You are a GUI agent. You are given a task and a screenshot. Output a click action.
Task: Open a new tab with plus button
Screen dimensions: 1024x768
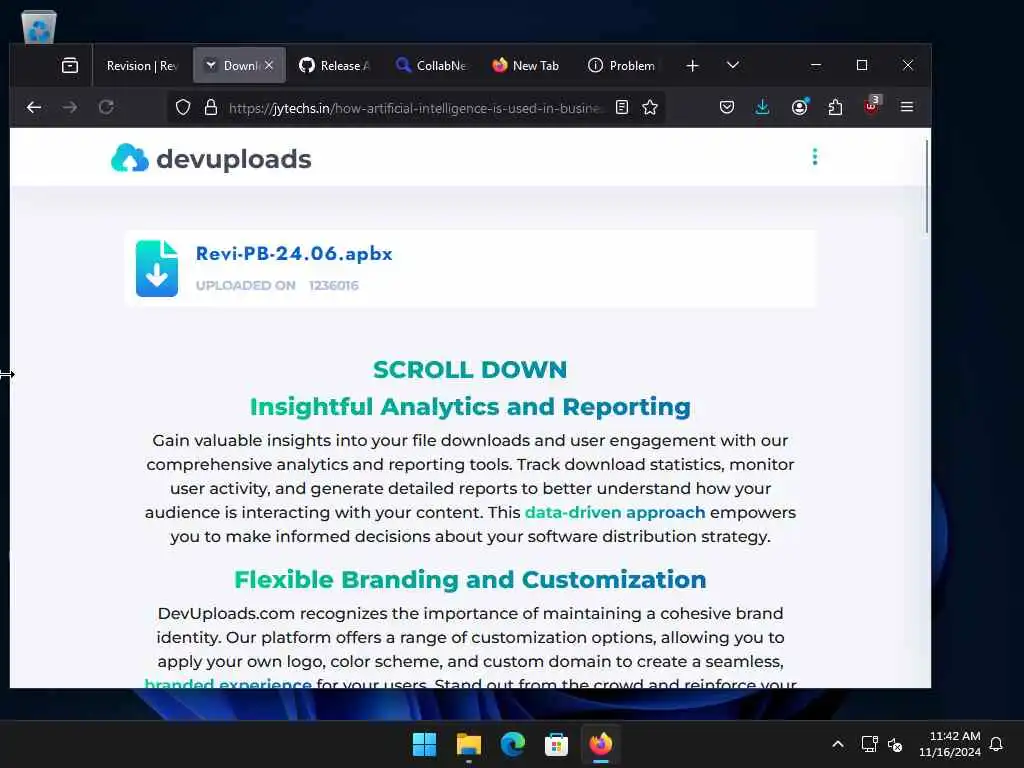point(693,65)
